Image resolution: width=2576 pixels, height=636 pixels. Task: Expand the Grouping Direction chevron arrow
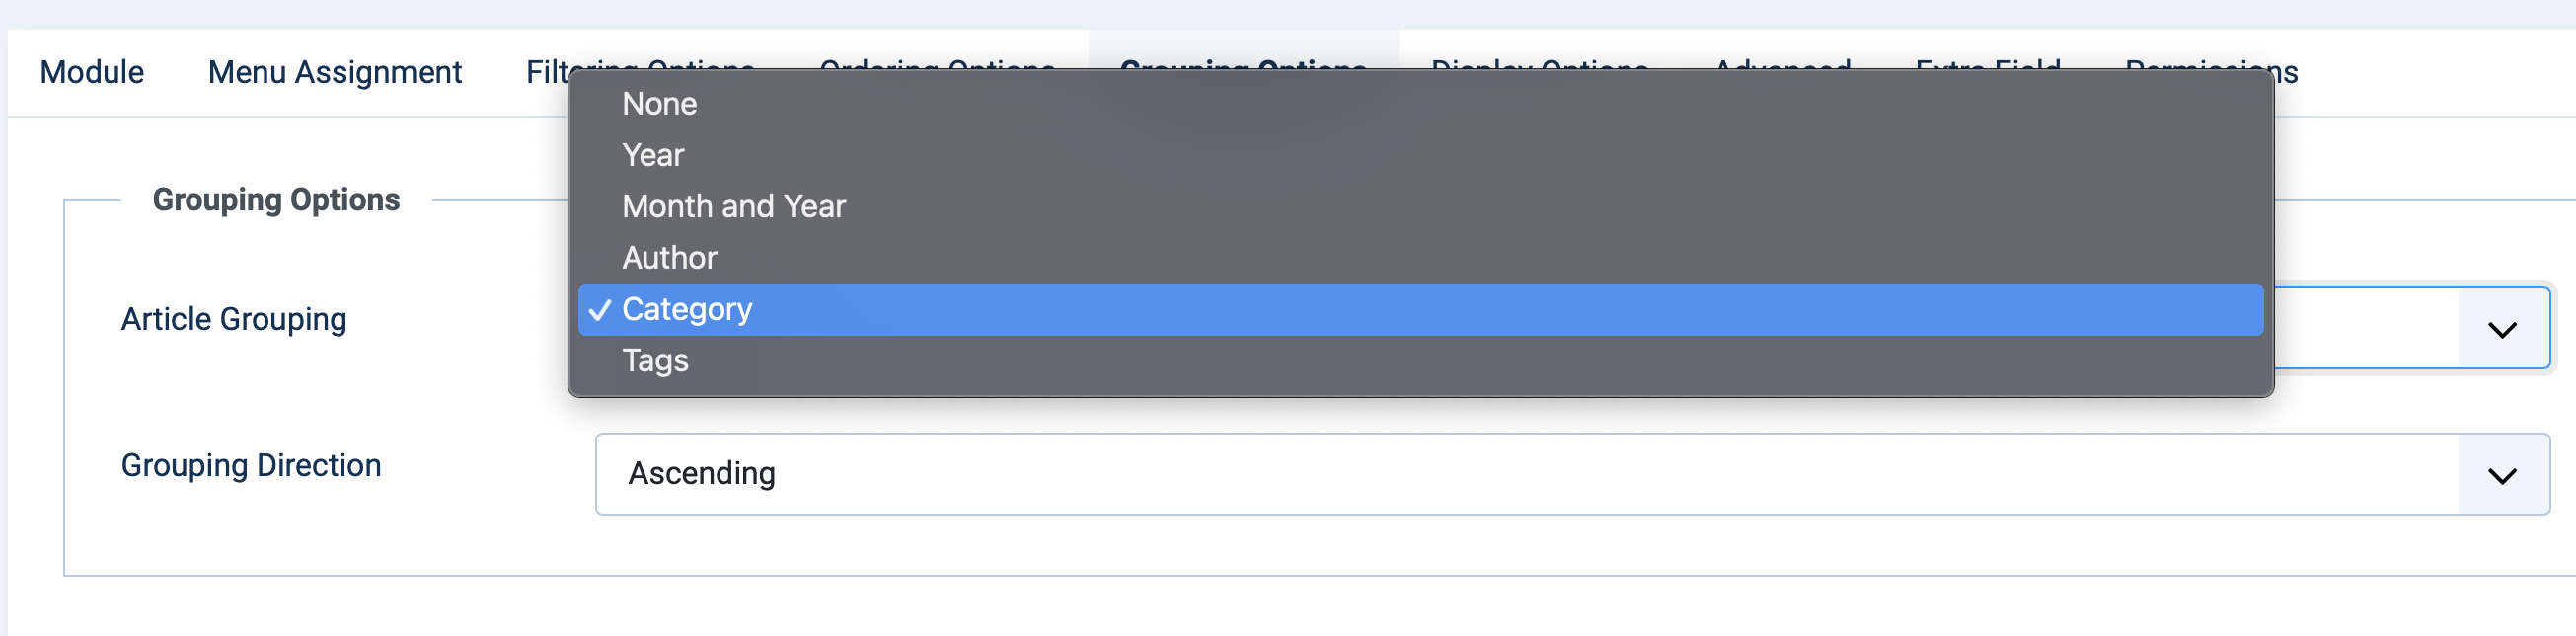[2502, 475]
